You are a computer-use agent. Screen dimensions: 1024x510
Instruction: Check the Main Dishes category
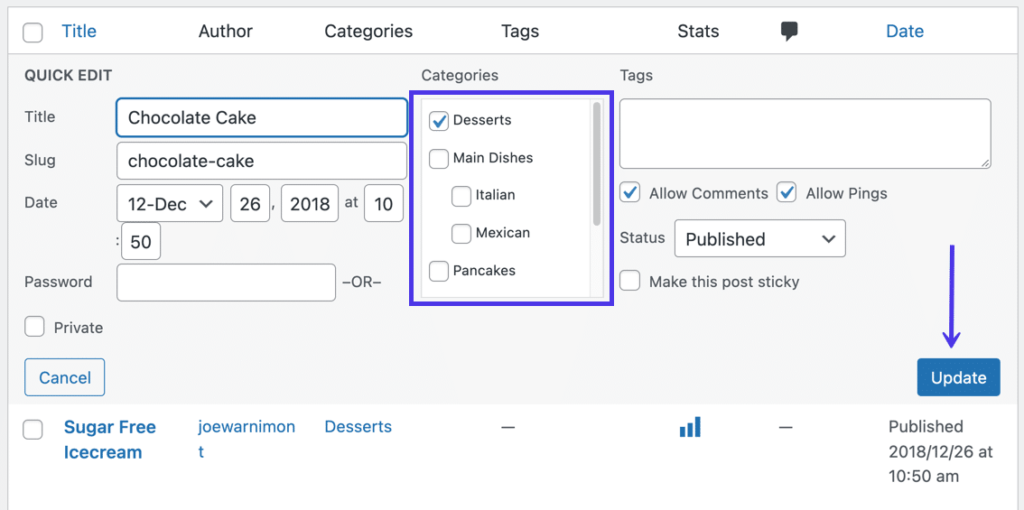[x=439, y=158]
